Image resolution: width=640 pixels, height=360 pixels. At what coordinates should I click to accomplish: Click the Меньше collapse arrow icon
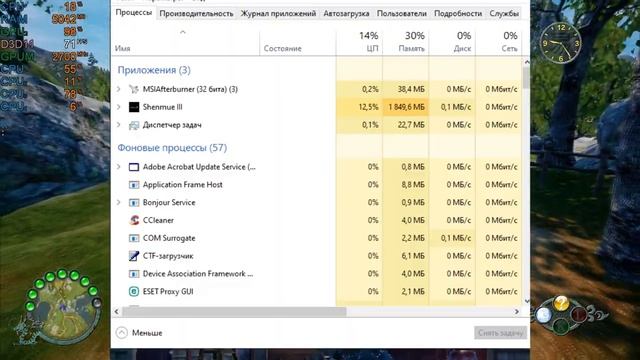pos(122,333)
